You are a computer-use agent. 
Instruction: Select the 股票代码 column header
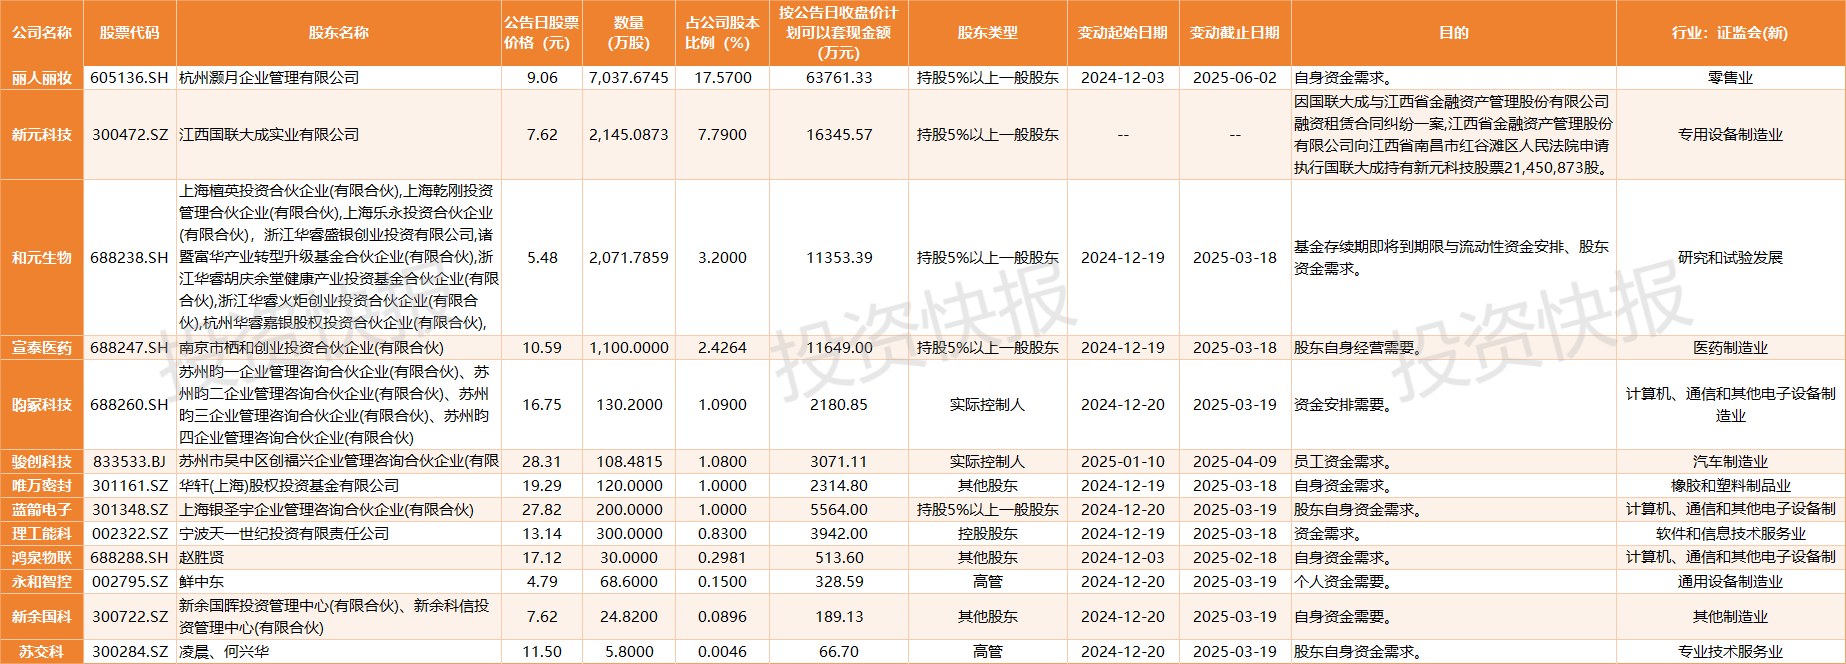pyautogui.click(x=129, y=33)
